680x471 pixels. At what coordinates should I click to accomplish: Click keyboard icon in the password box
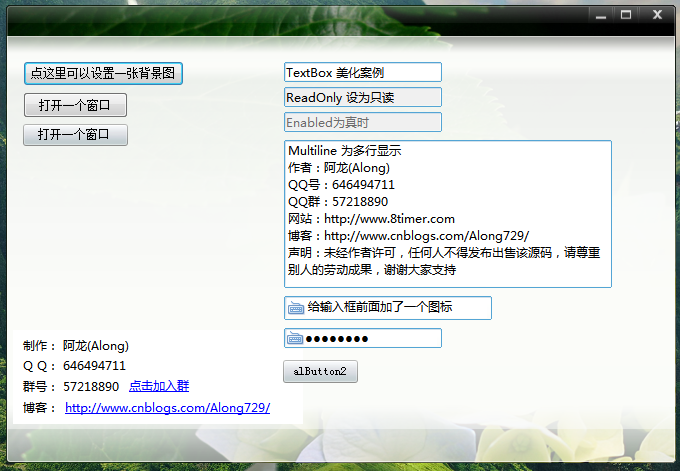tap(295, 338)
